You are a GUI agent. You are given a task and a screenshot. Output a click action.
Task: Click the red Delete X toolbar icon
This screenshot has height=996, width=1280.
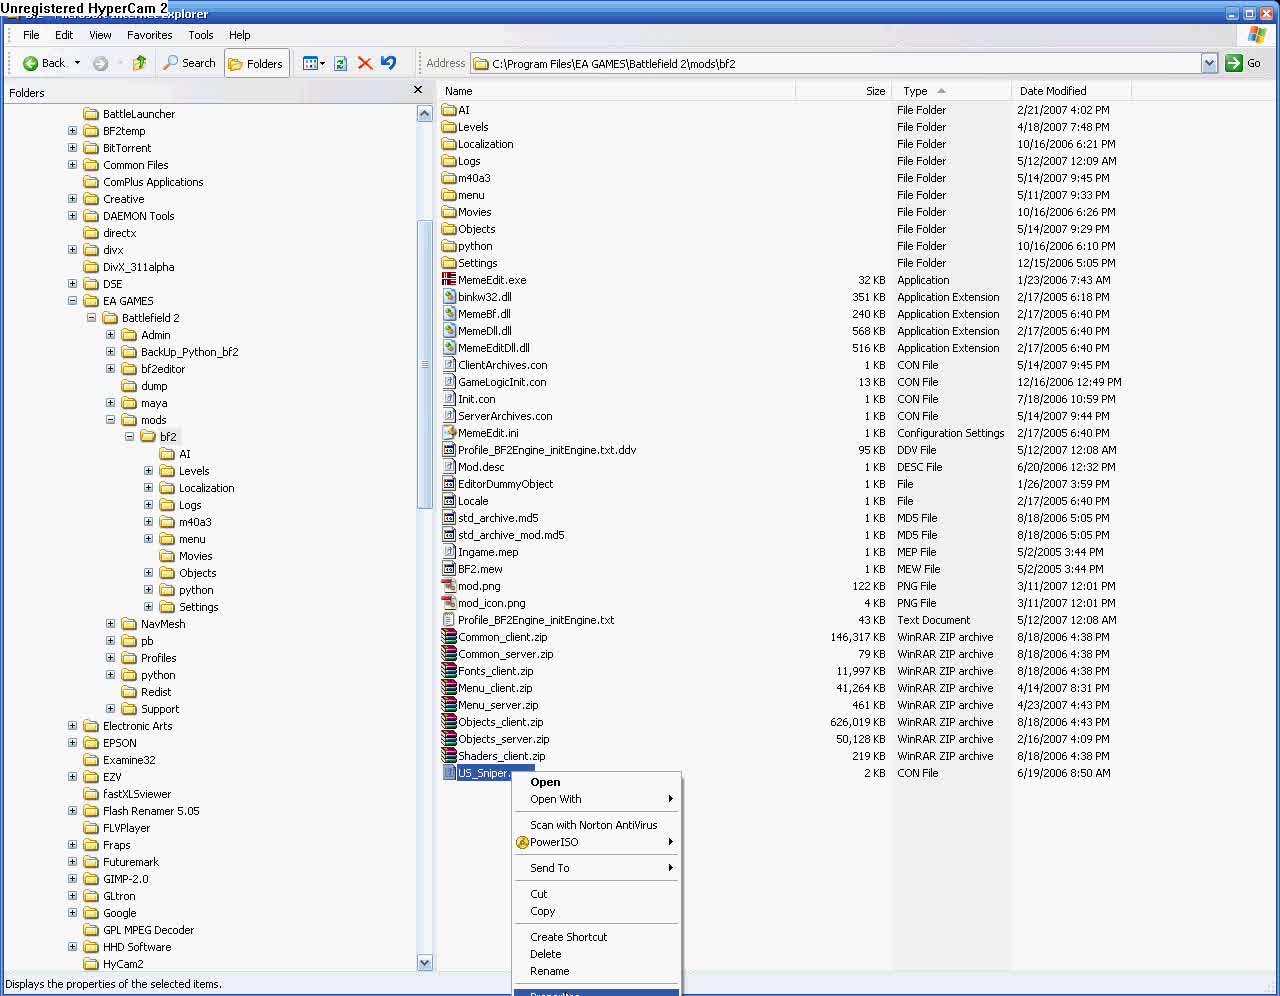click(x=364, y=63)
